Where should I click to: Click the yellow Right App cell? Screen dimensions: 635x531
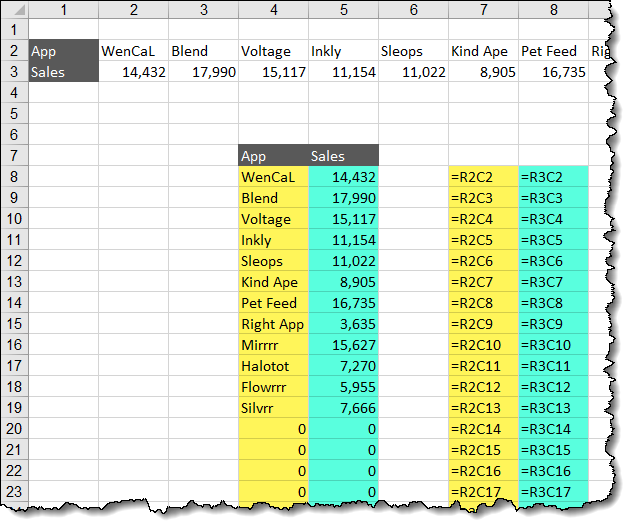pos(273,324)
